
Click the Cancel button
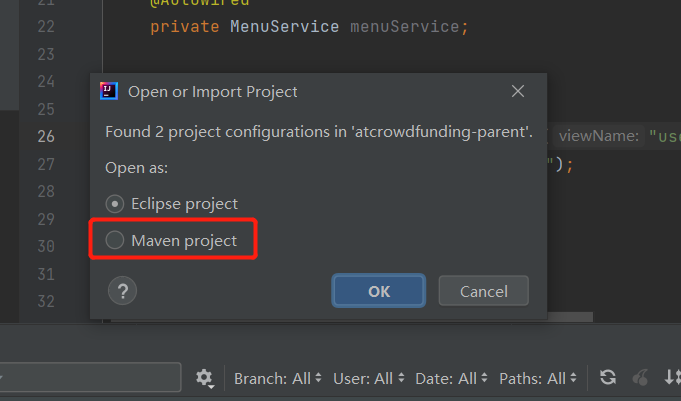[483, 291]
